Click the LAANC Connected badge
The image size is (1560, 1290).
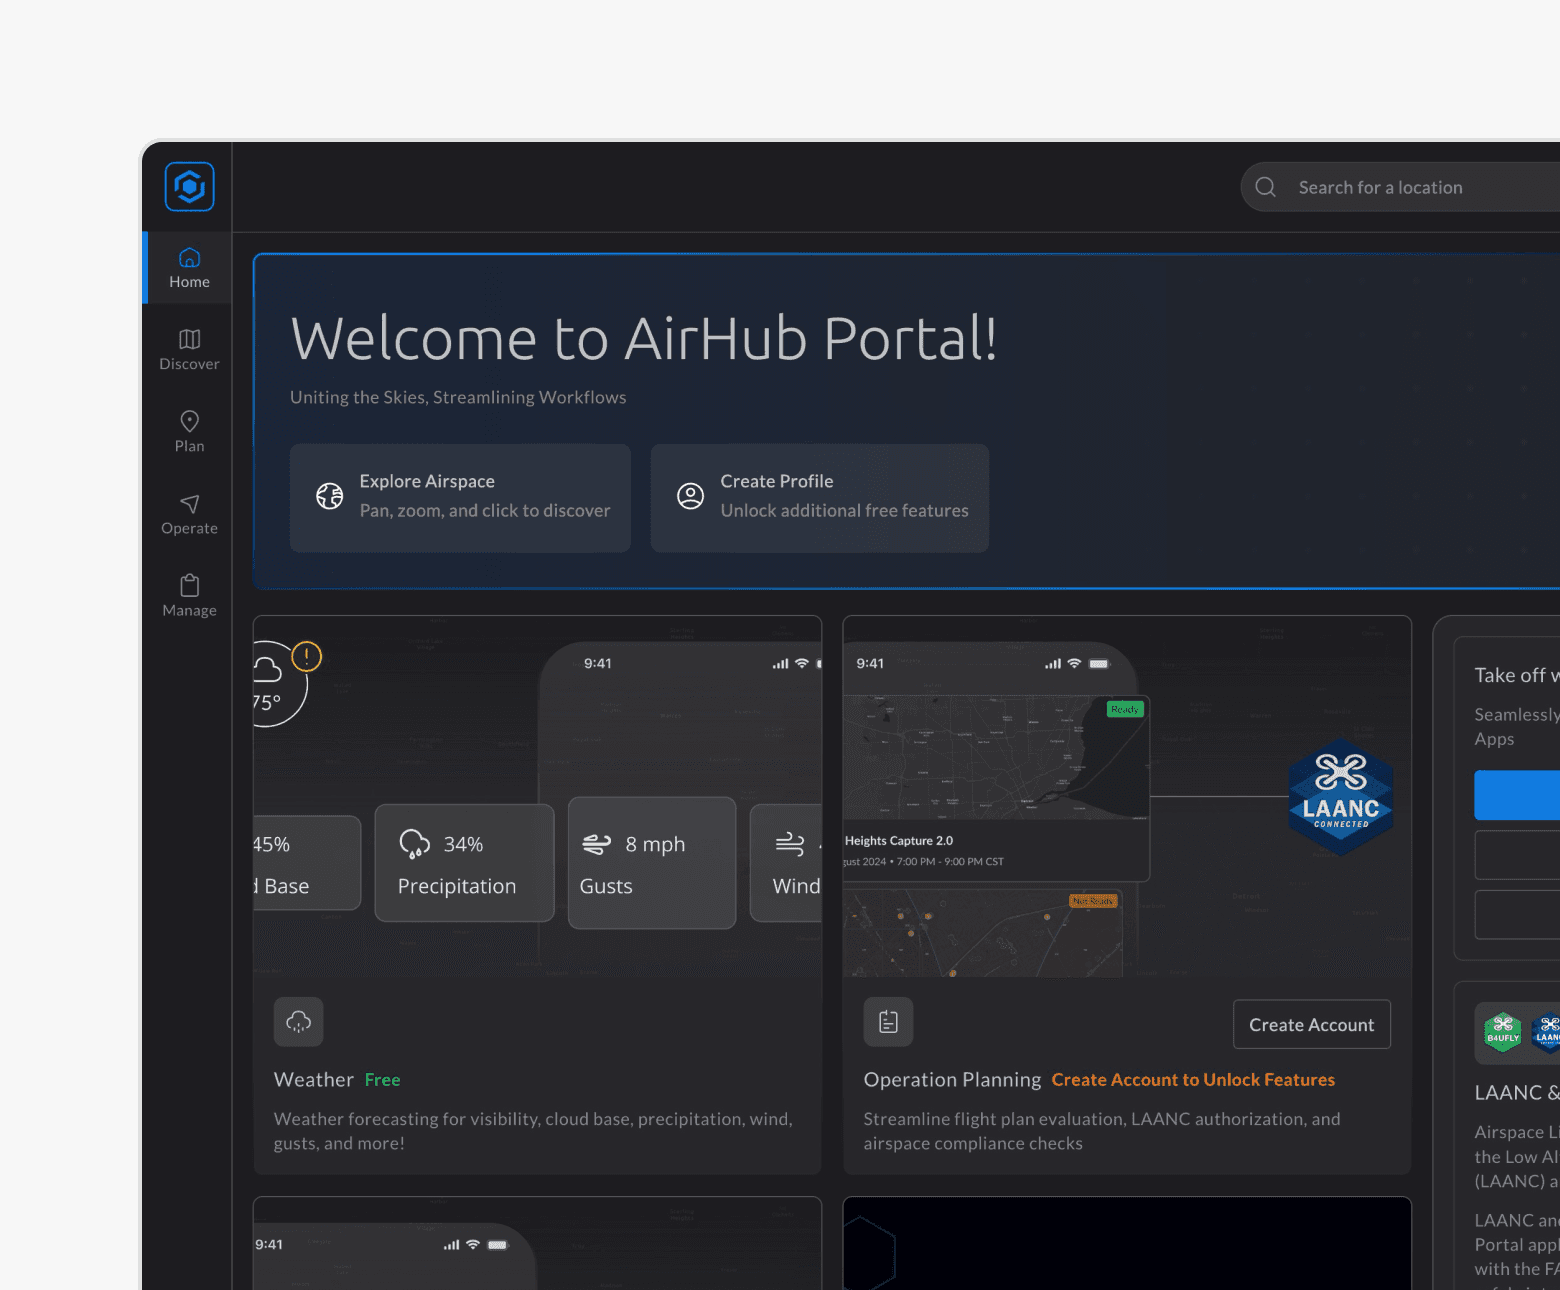(1341, 796)
